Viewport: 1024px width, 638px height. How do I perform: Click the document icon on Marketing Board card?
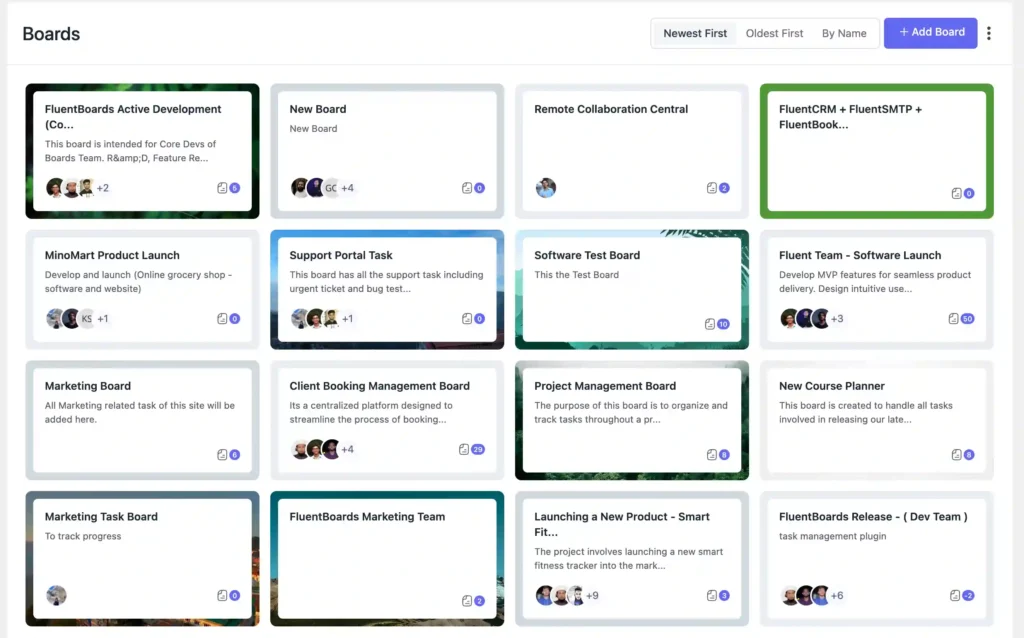click(222, 454)
